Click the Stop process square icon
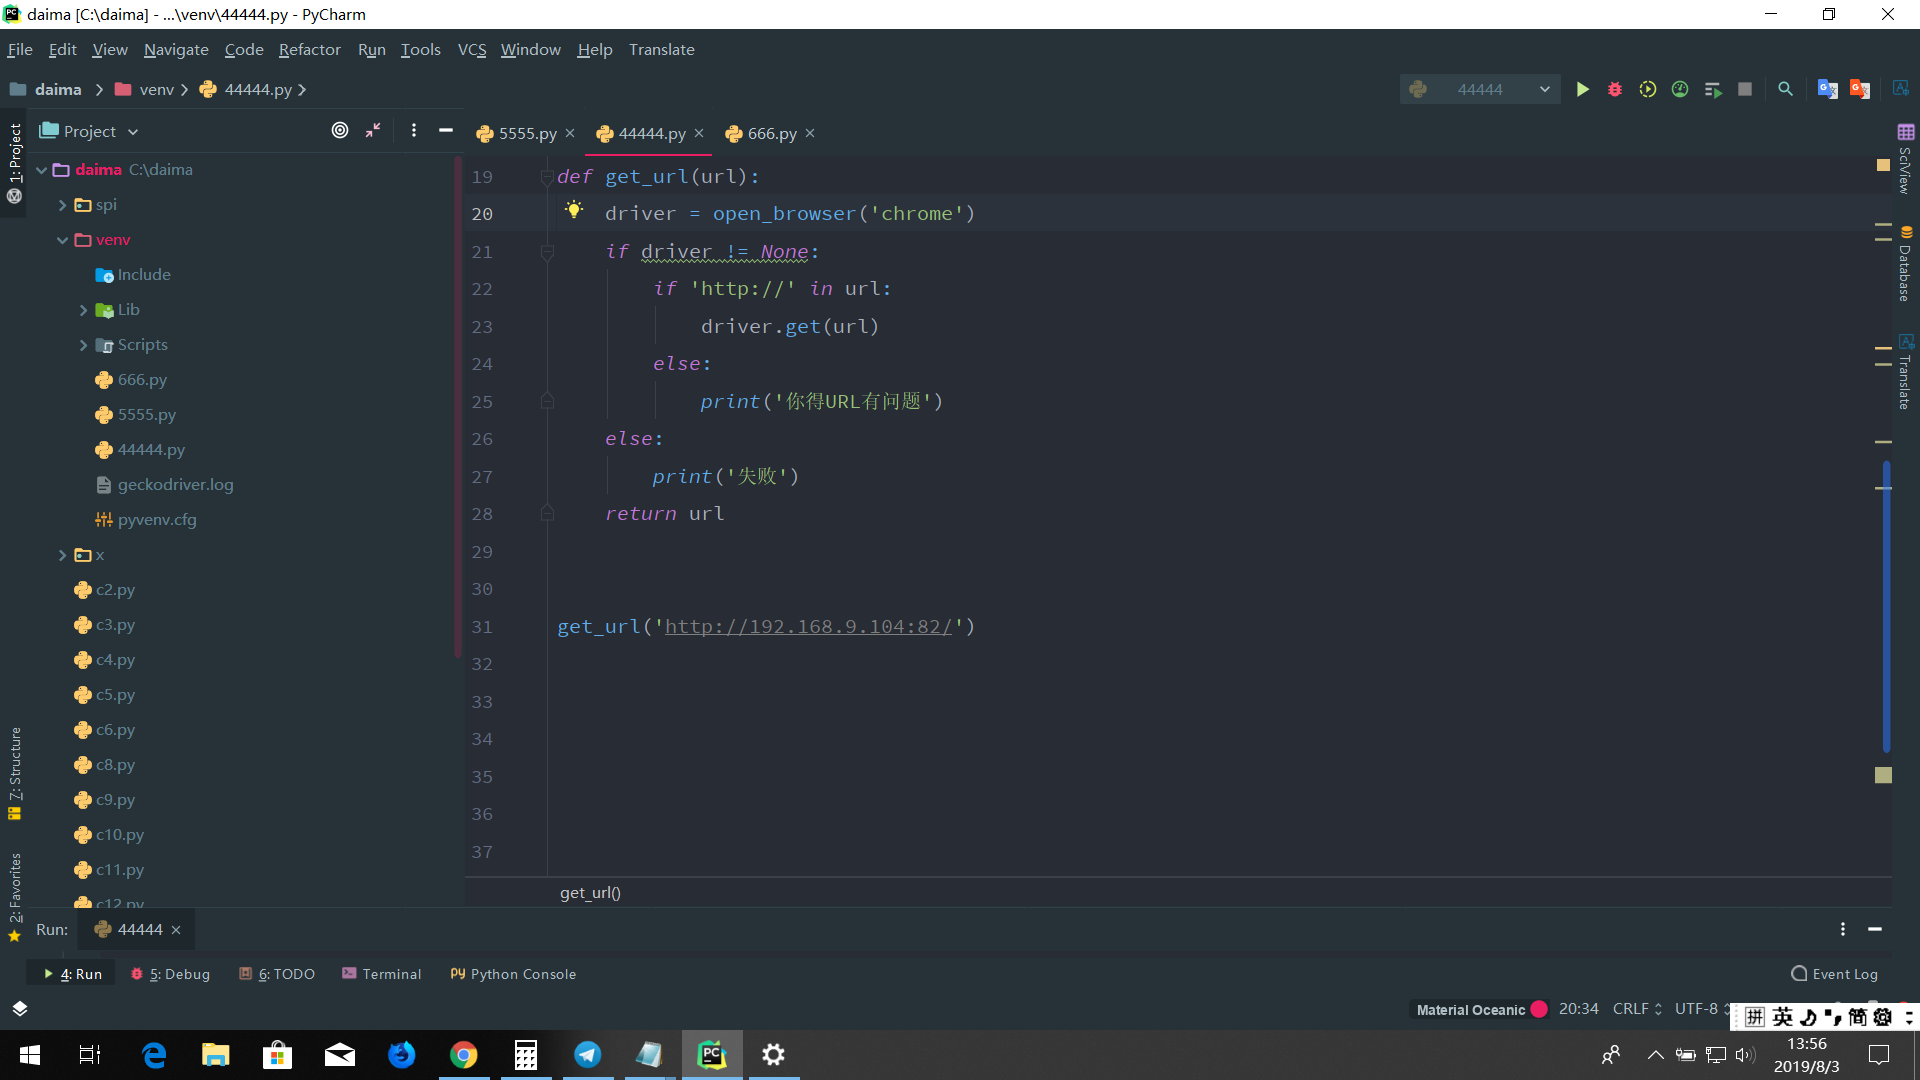Image resolution: width=1920 pixels, height=1080 pixels. pyautogui.click(x=1745, y=89)
